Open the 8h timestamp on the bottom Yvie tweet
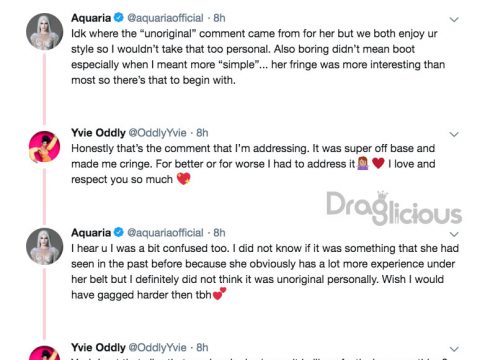The width and height of the screenshot is (485, 360). [x=202, y=347]
